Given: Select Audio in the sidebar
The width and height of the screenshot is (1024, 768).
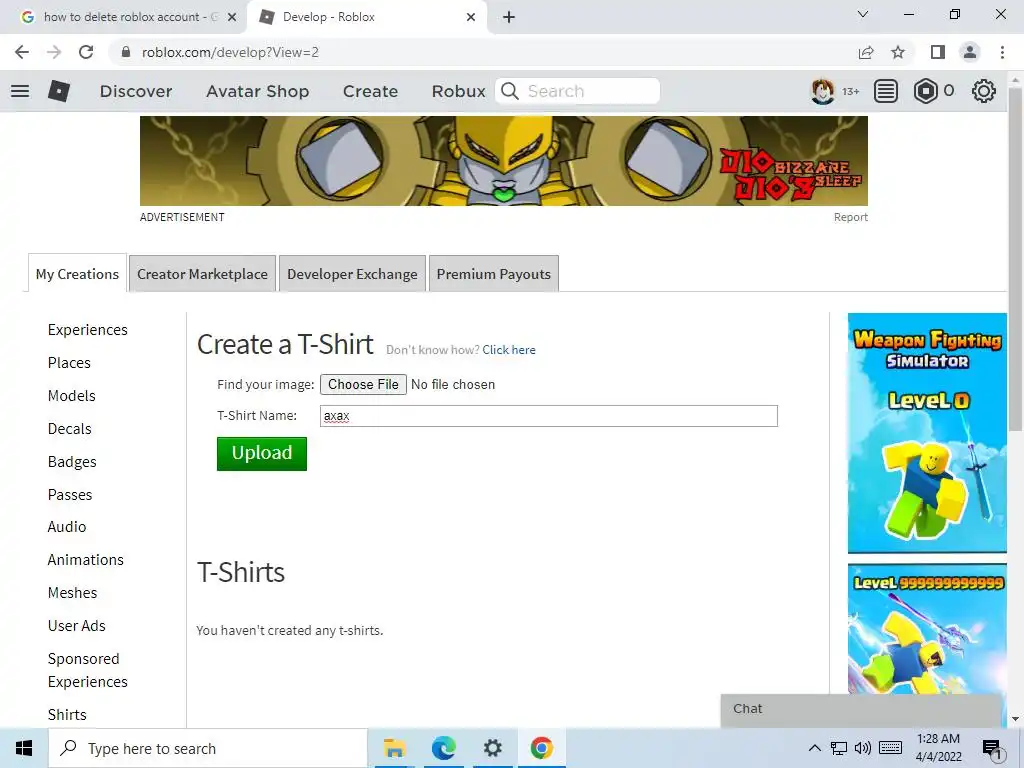Looking at the screenshot, I should click(x=67, y=526).
